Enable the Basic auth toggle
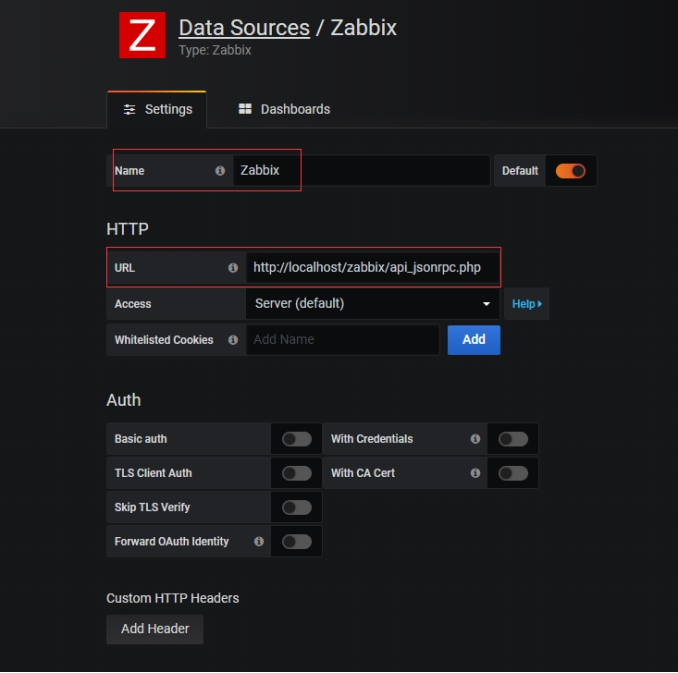The width and height of the screenshot is (678, 673). [297, 439]
